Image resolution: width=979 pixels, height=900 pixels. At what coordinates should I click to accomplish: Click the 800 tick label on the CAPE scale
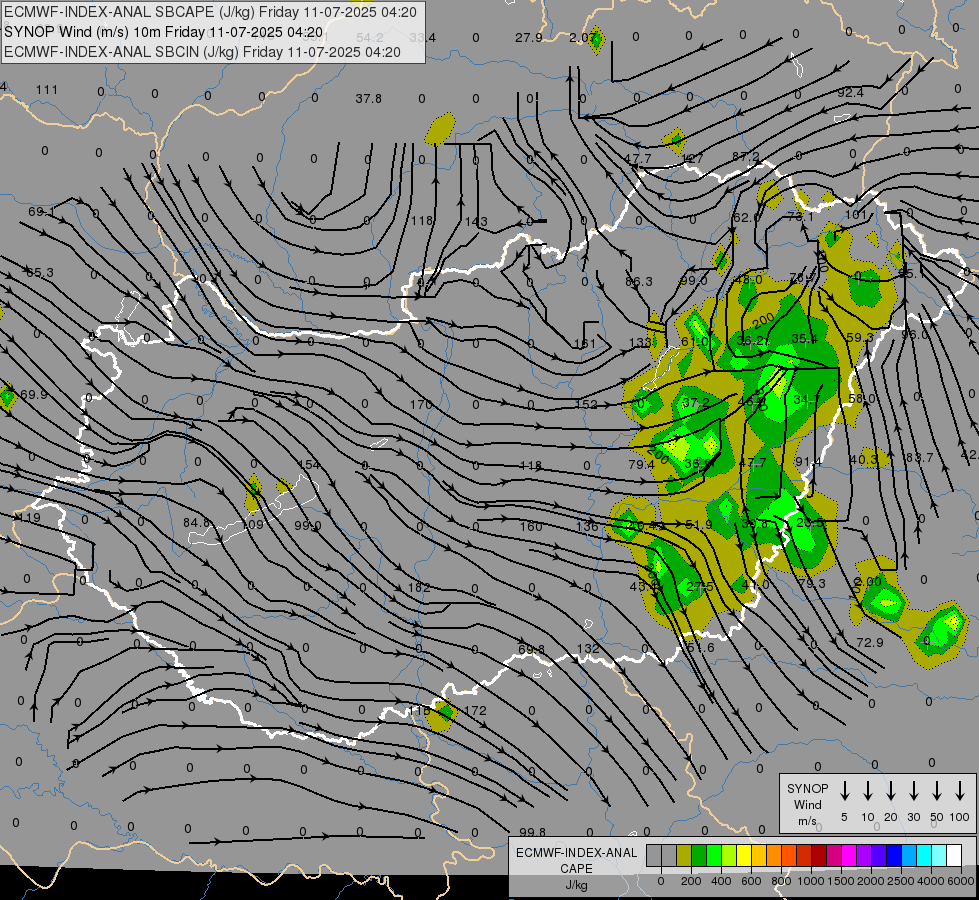click(x=781, y=881)
